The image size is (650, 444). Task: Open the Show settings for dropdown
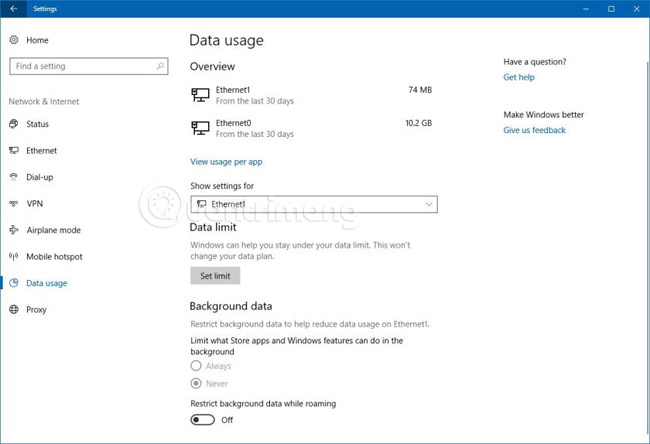pyautogui.click(x=313, y=204)
